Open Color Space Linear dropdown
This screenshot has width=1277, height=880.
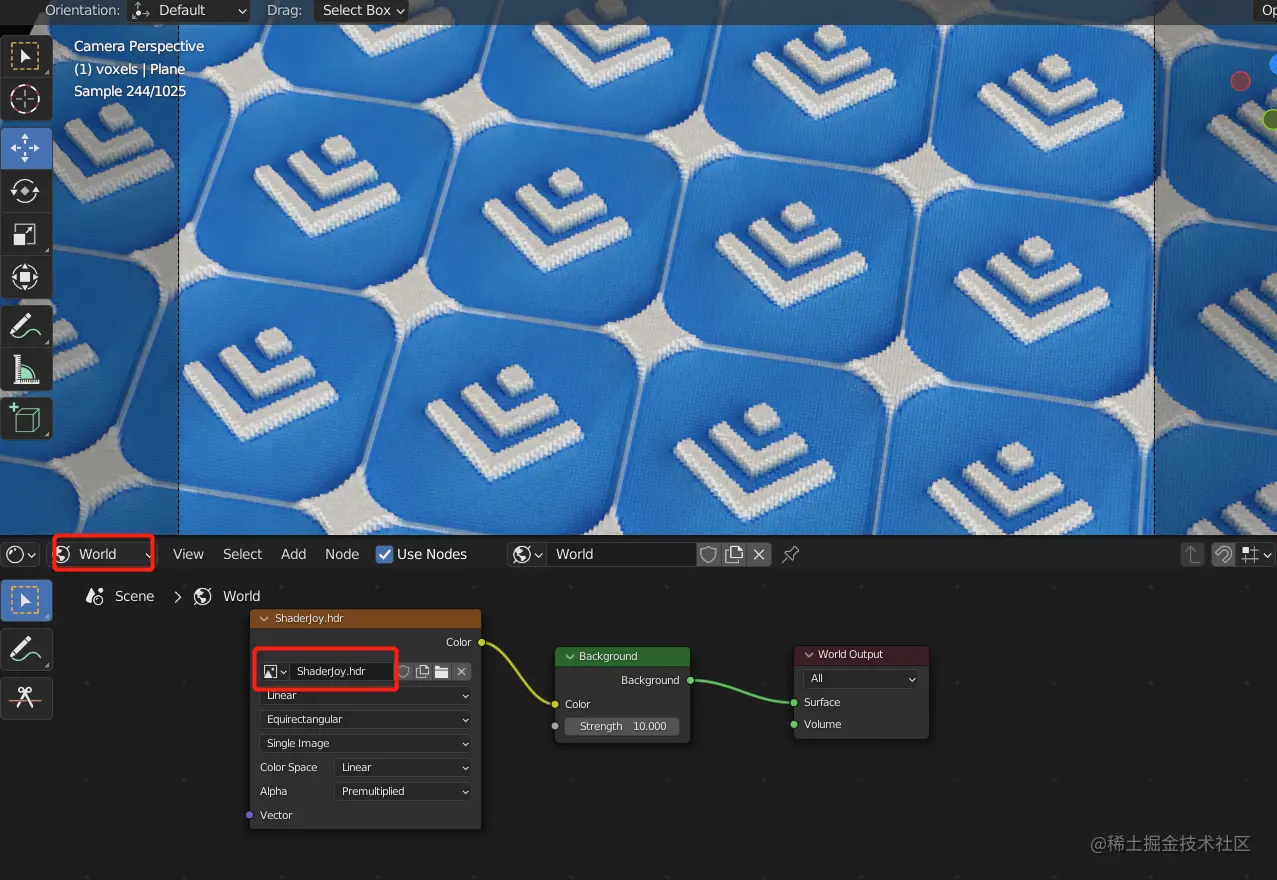click(403, 767)
